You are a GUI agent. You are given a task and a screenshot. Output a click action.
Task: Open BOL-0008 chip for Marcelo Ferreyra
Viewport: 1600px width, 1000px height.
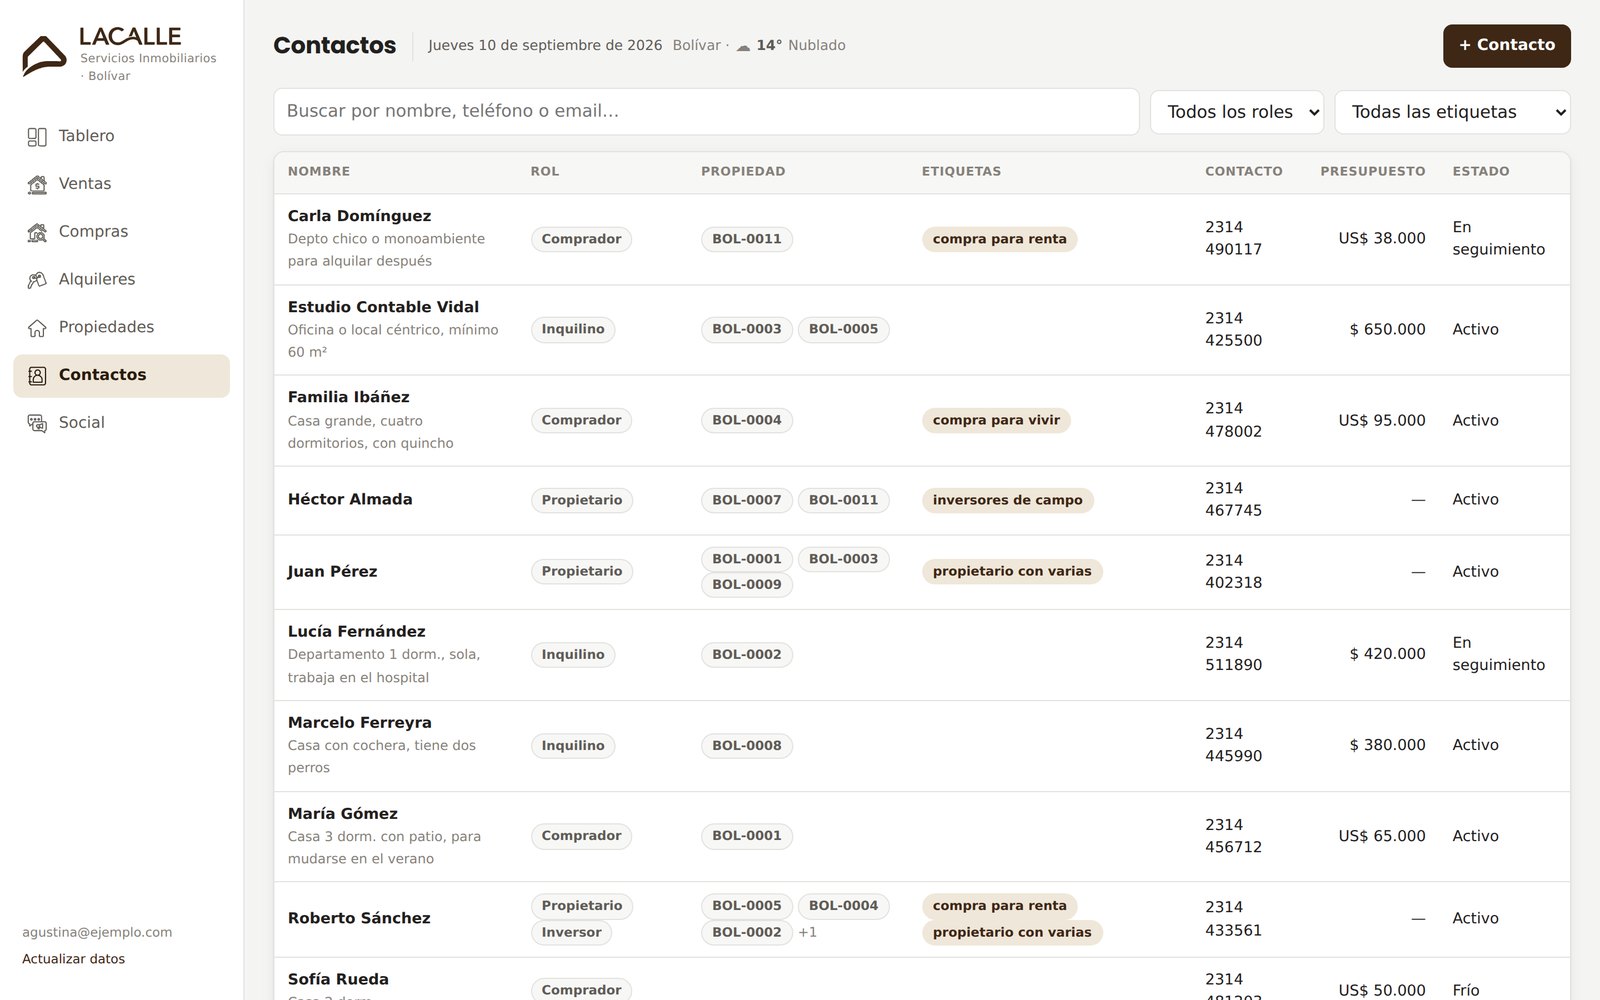click(746, 746)
